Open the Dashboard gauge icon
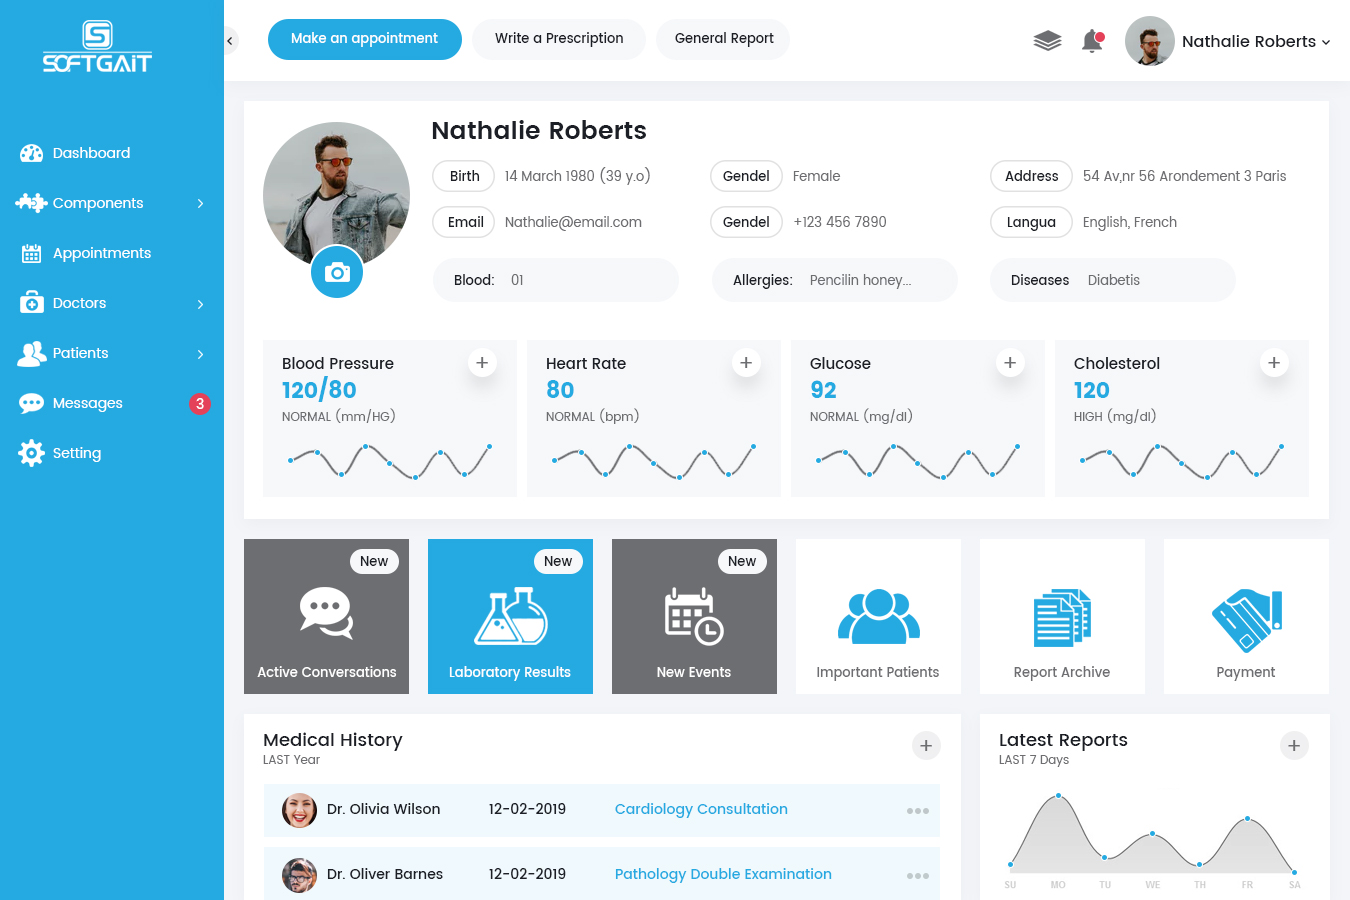 (x=31, y=153)
